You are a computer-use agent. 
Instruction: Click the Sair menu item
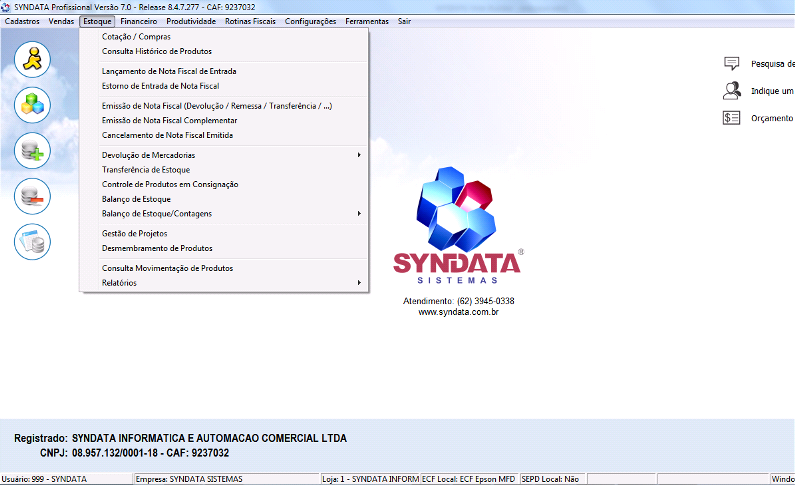[404, 21]
